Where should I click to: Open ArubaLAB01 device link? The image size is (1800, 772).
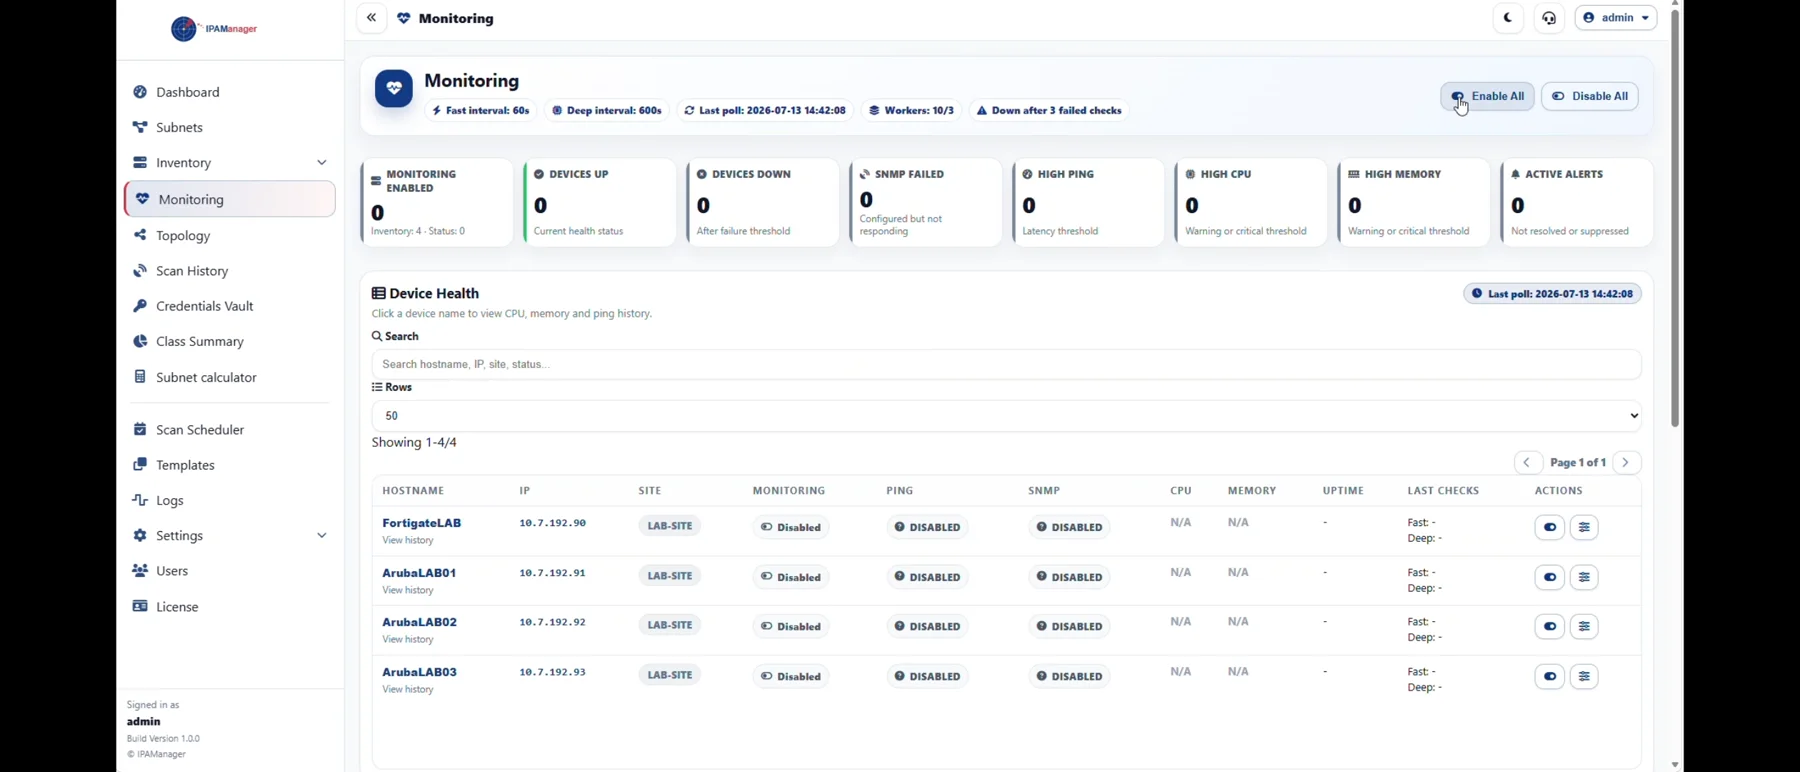coord(419,573)
